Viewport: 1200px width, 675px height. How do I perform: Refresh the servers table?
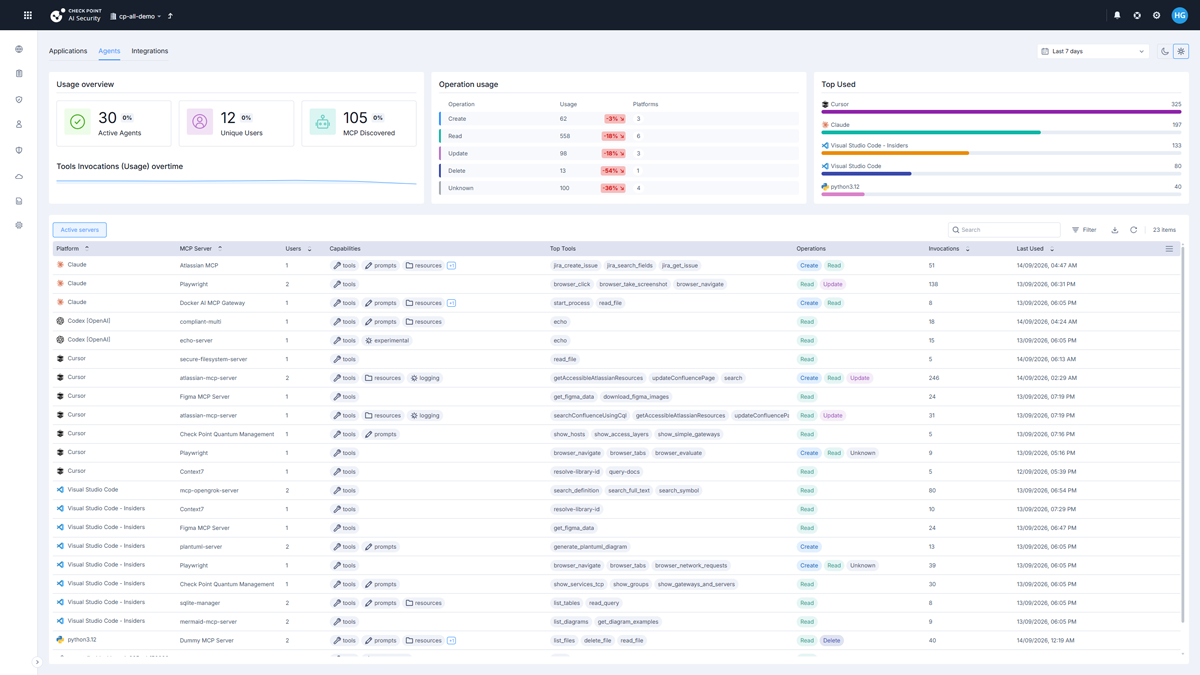[1134, 230]
